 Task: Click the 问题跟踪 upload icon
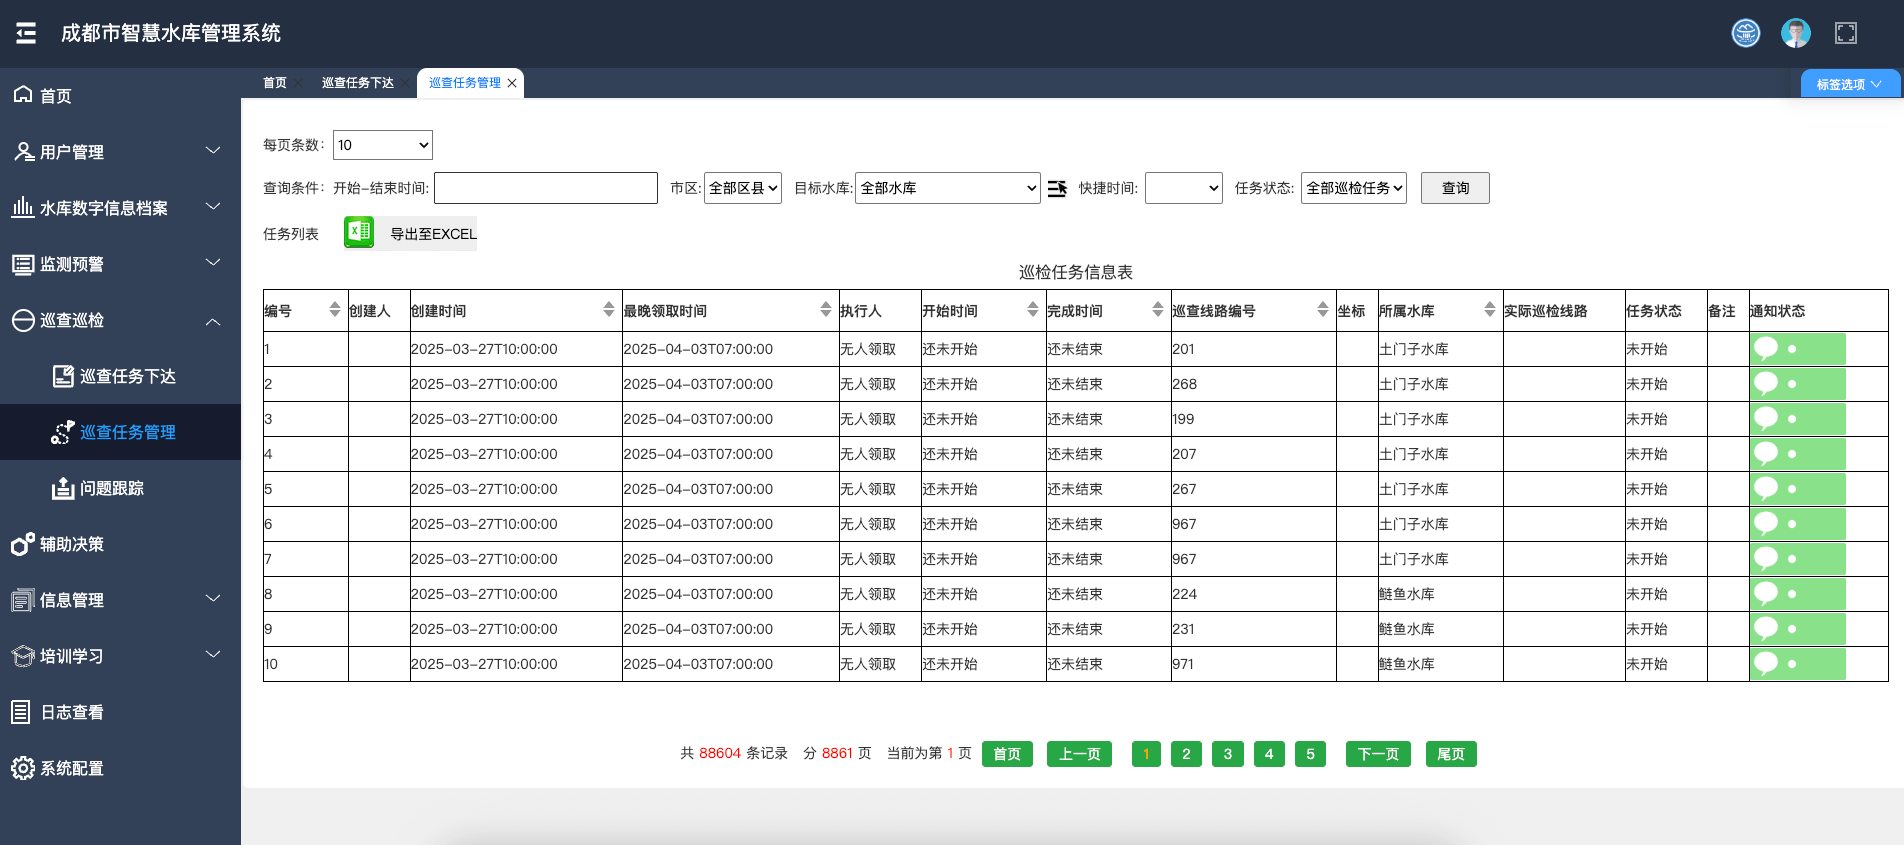tap(63, 488)
